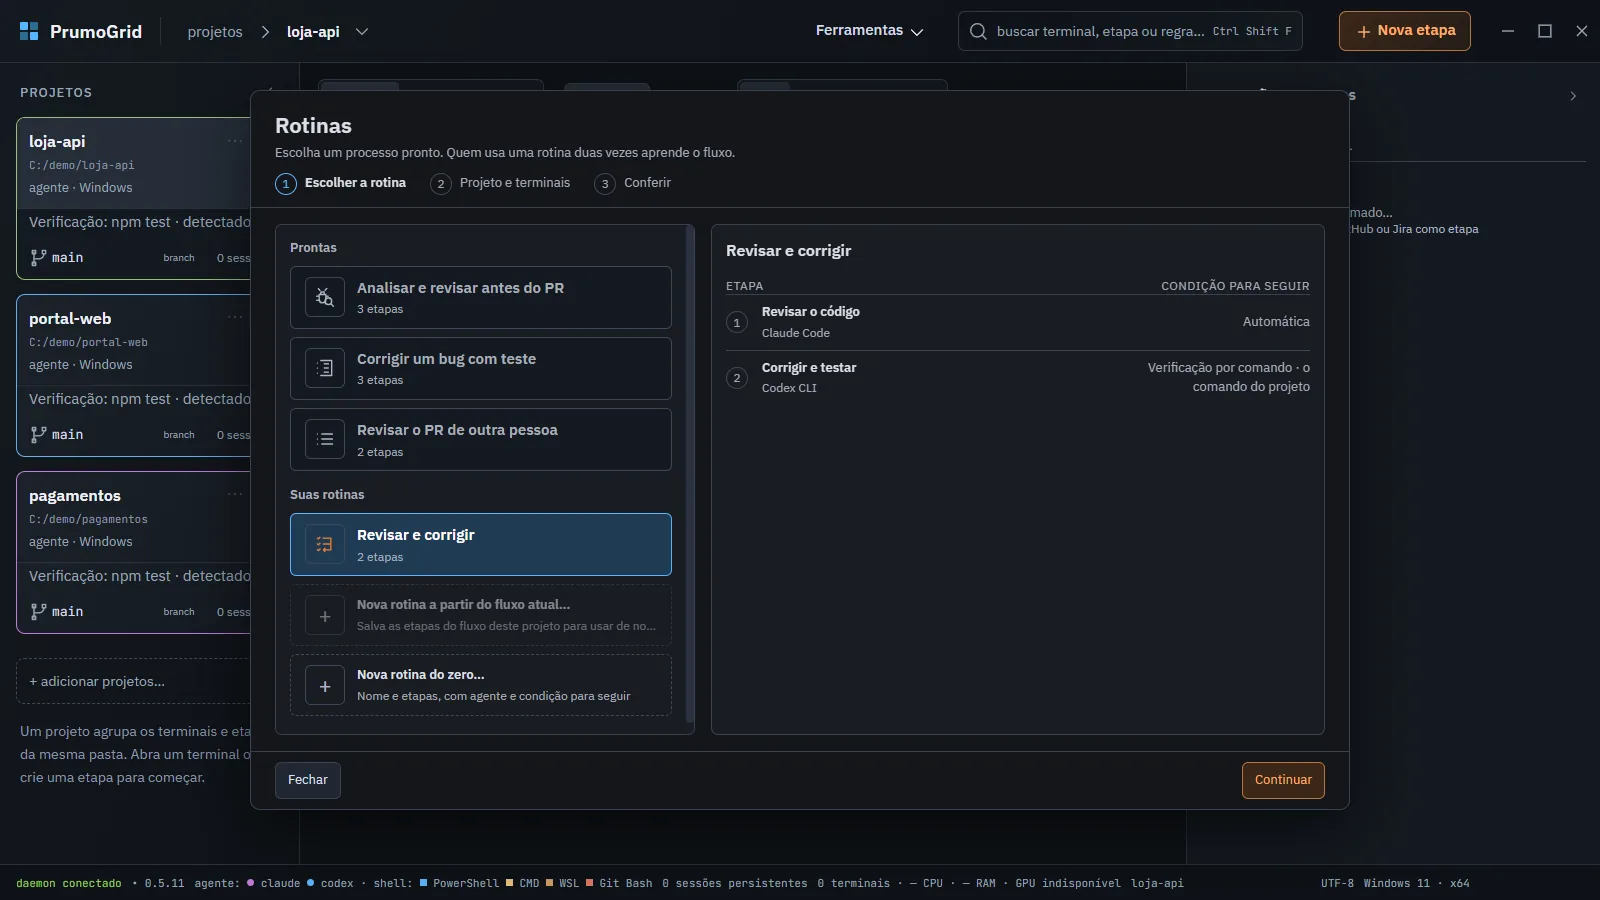This screenshot has width=1600, height=900.
Task: Focus the buscar terminal search field
Action: tap(1130, 31)
